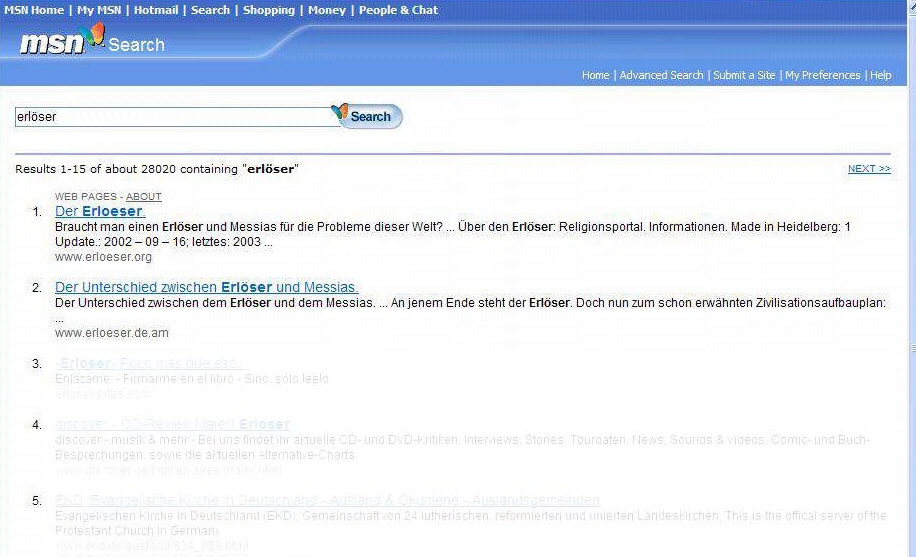This screenshot has width=916, height=557.
Task: Open My Preferences
Action: 823,75
